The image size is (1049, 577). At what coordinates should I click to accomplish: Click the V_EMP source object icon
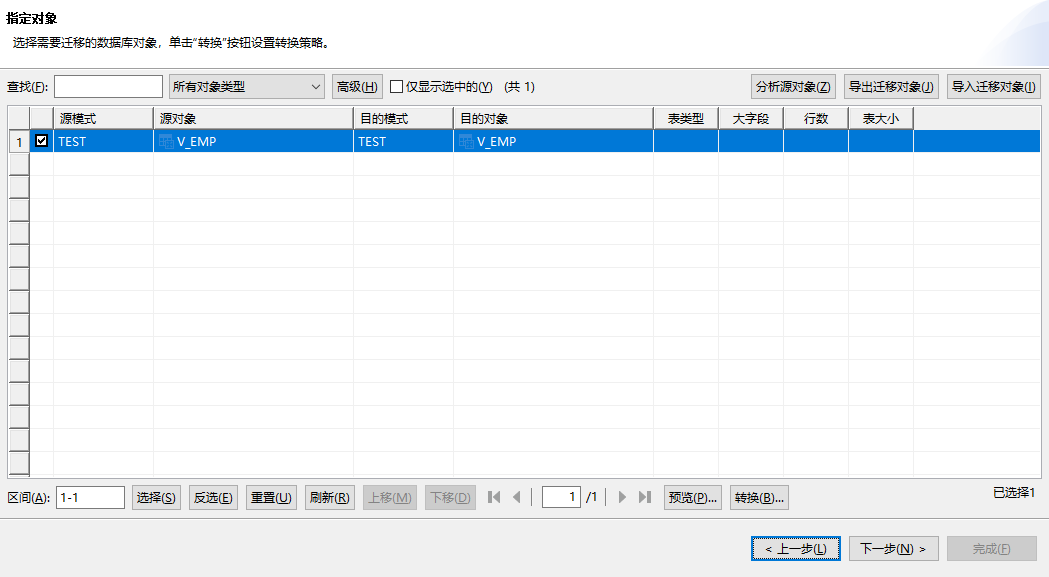click(x=161, y=141)
